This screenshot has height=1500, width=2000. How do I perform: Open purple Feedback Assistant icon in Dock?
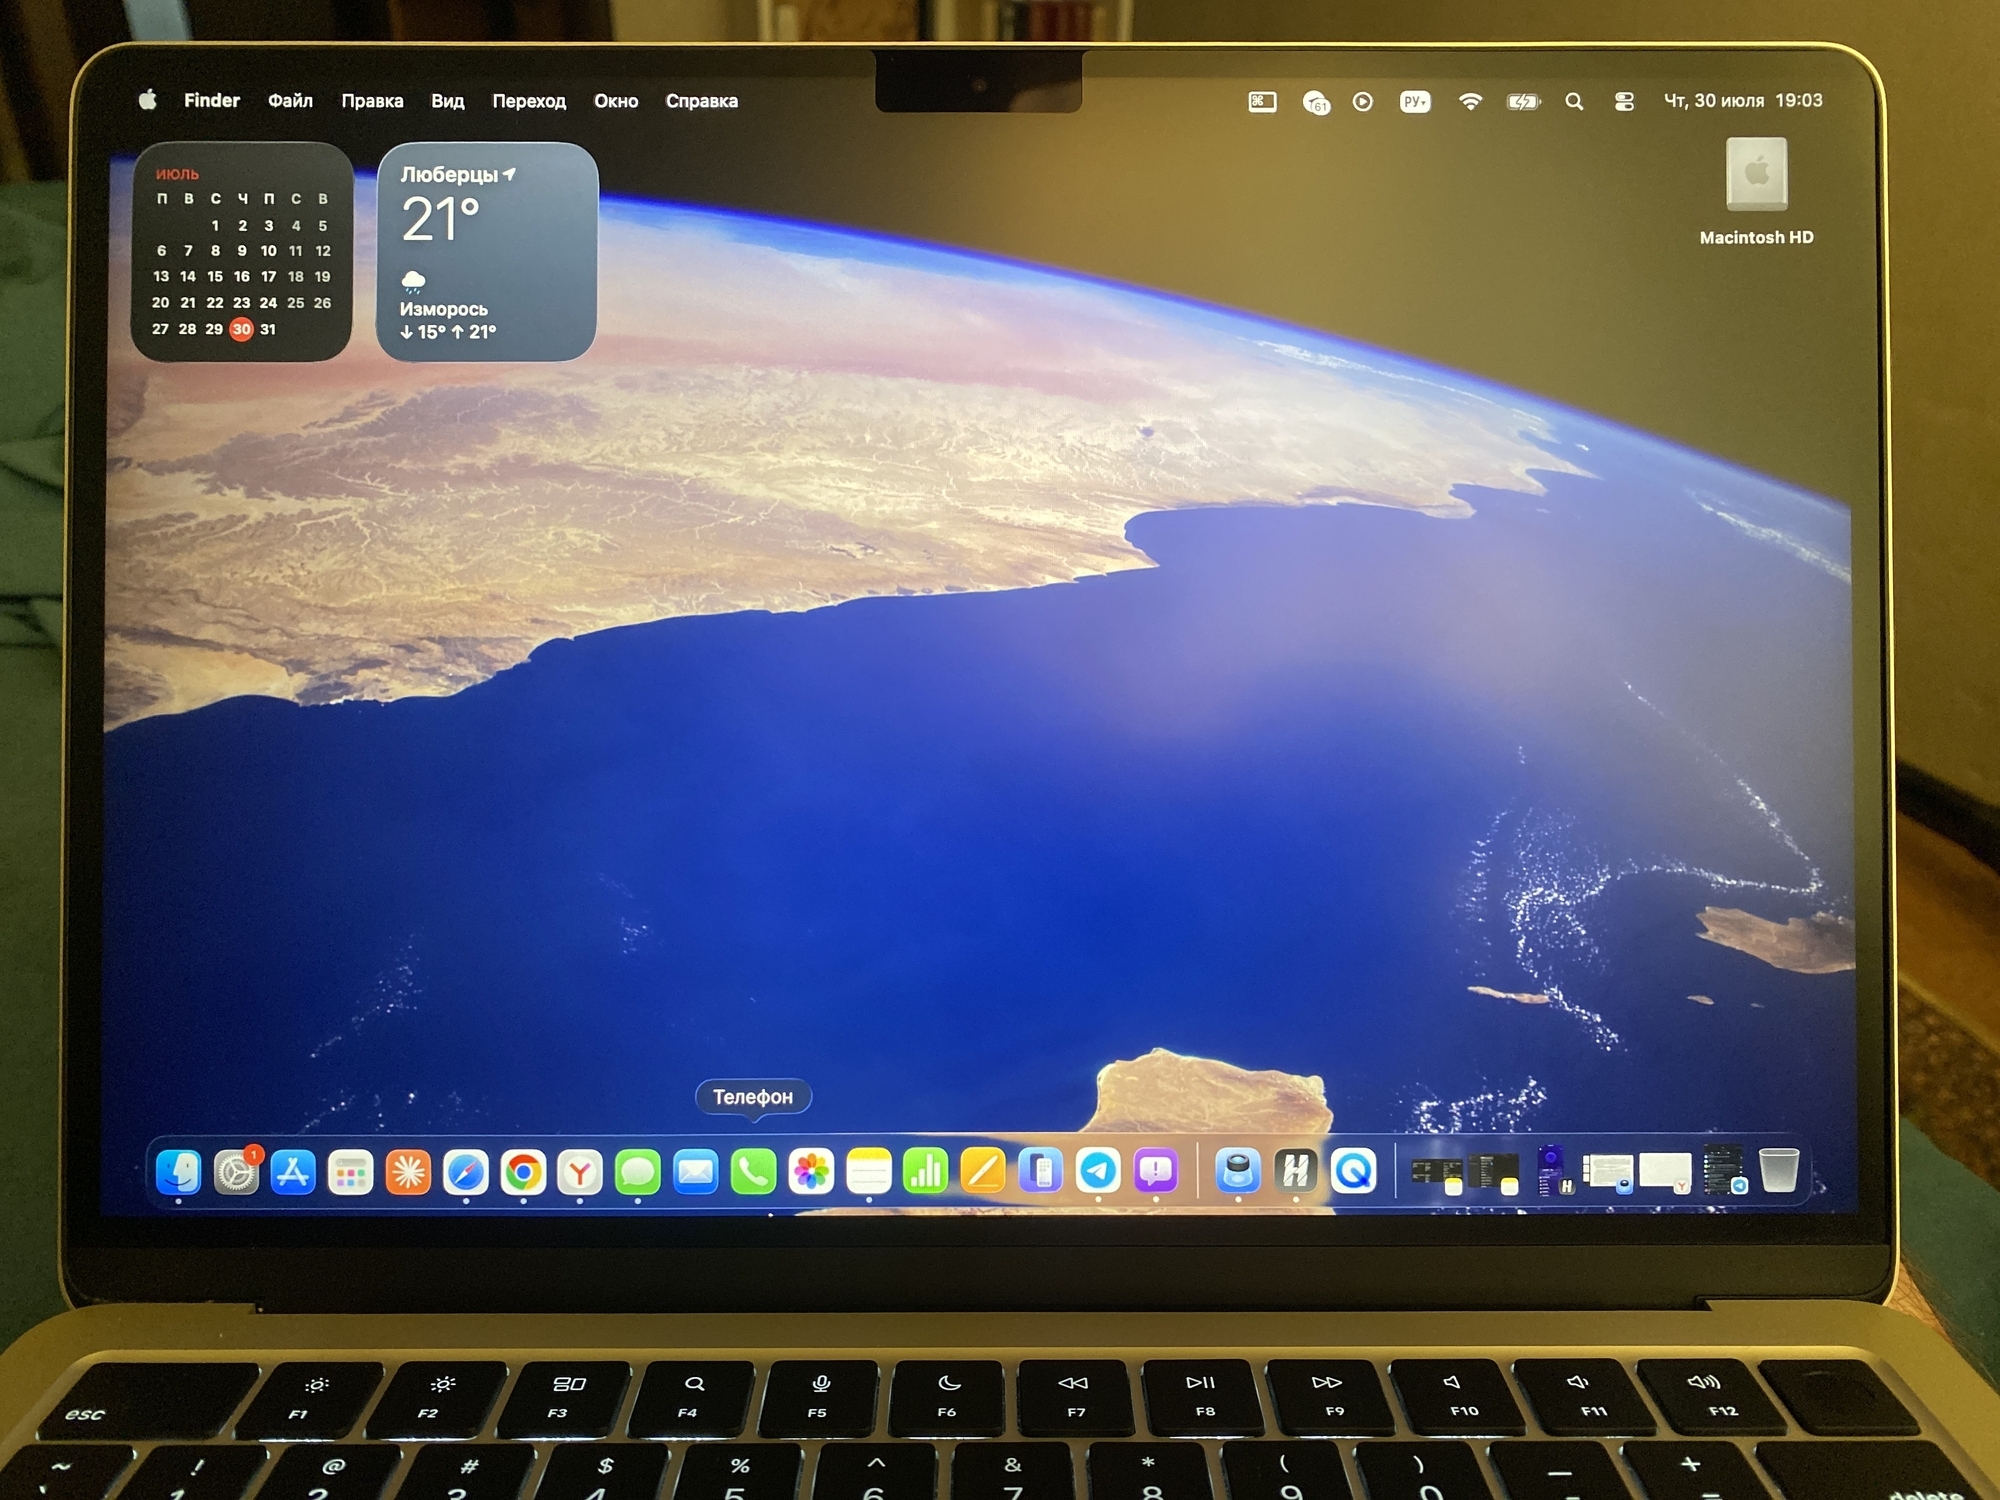pos(1156,1171)
